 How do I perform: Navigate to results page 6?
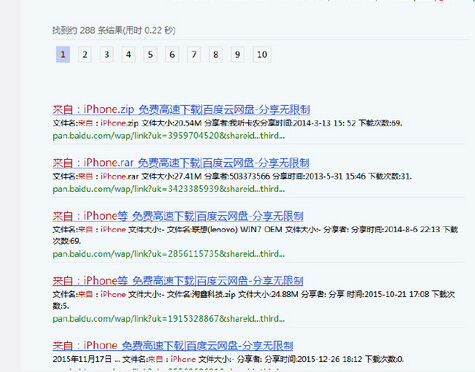click(x=172, y=54)
